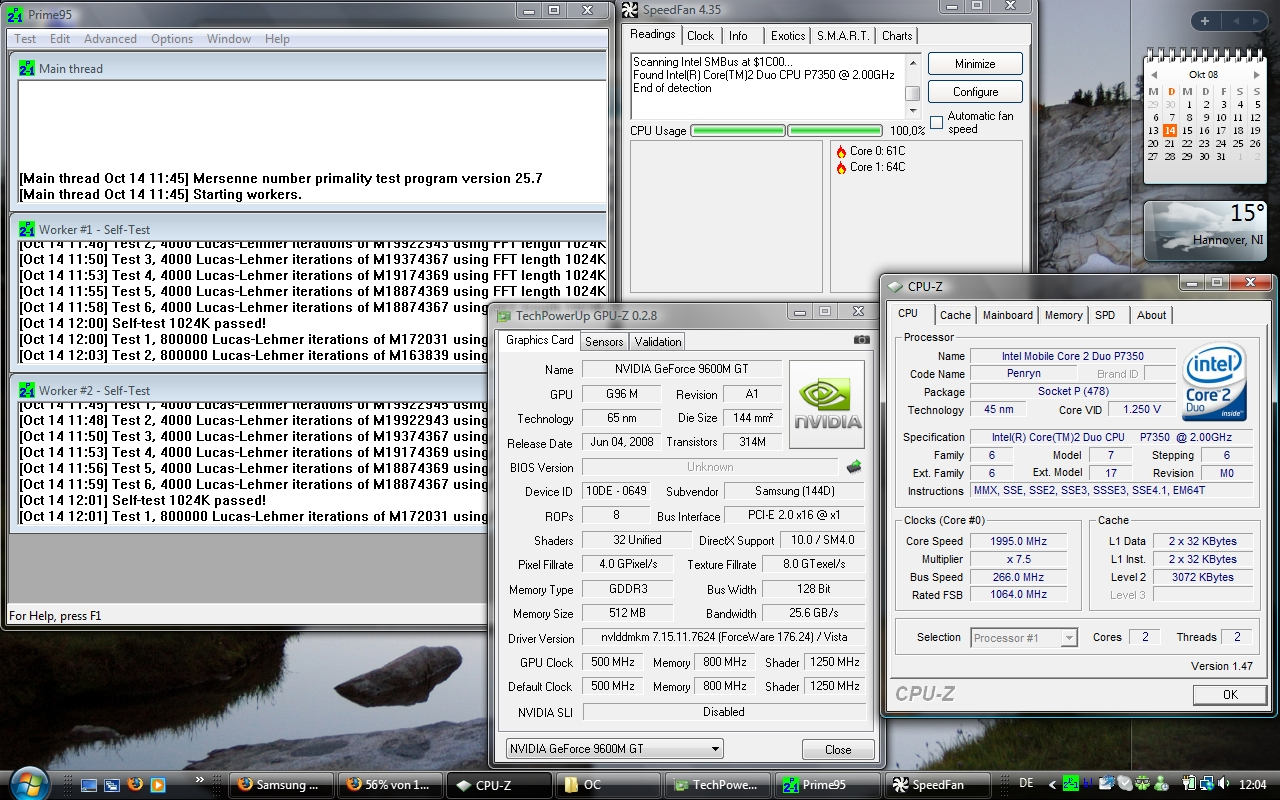Open the Prime95 Help menu
The width and height of the screenshot is (1280, 800).
coord(277,39)
